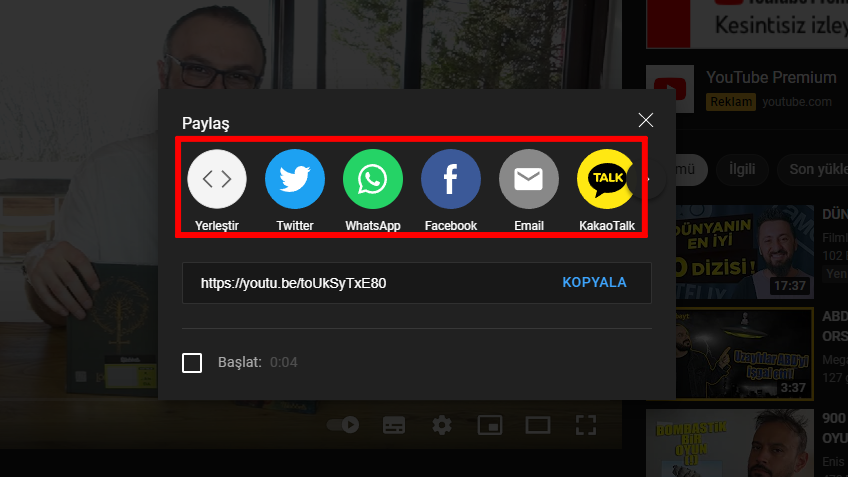Enter fullscreen mode

(x=586, y=425)
